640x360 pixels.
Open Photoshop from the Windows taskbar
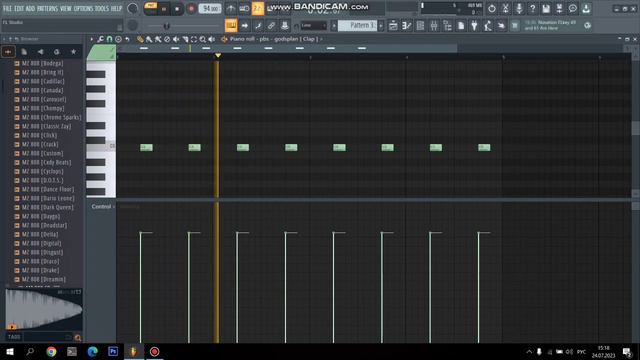click(x=113, y=351)
